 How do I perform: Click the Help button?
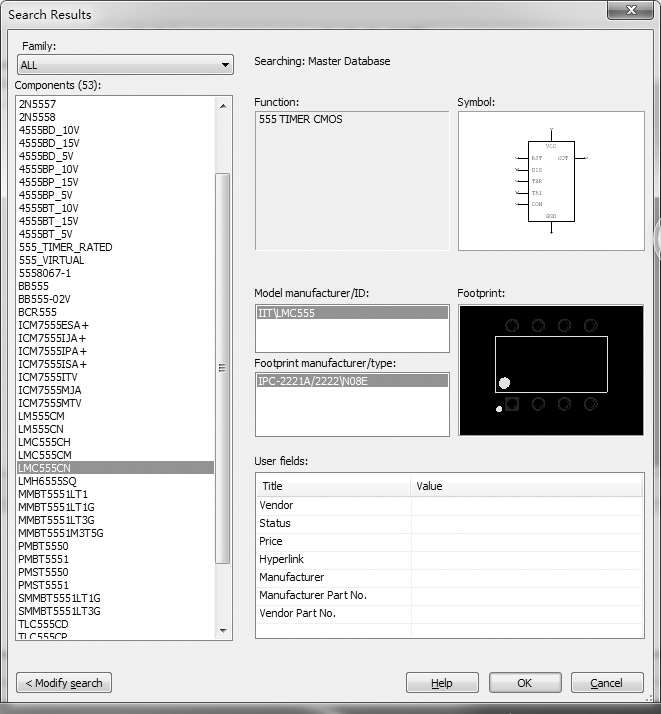[441, 683]
